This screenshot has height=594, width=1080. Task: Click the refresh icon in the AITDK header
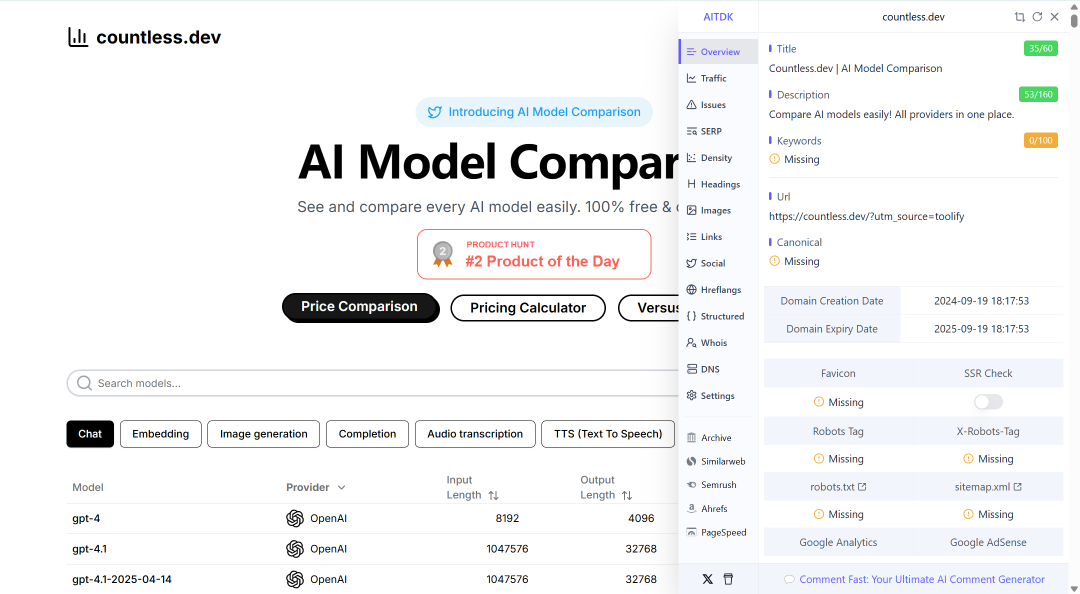click(1037, 17)
